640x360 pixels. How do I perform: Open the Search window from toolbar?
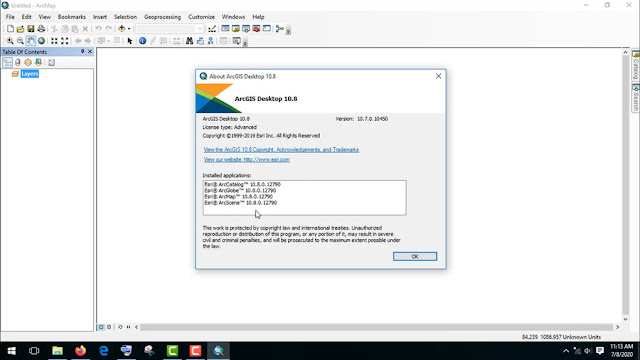click(x=246, y=29)
